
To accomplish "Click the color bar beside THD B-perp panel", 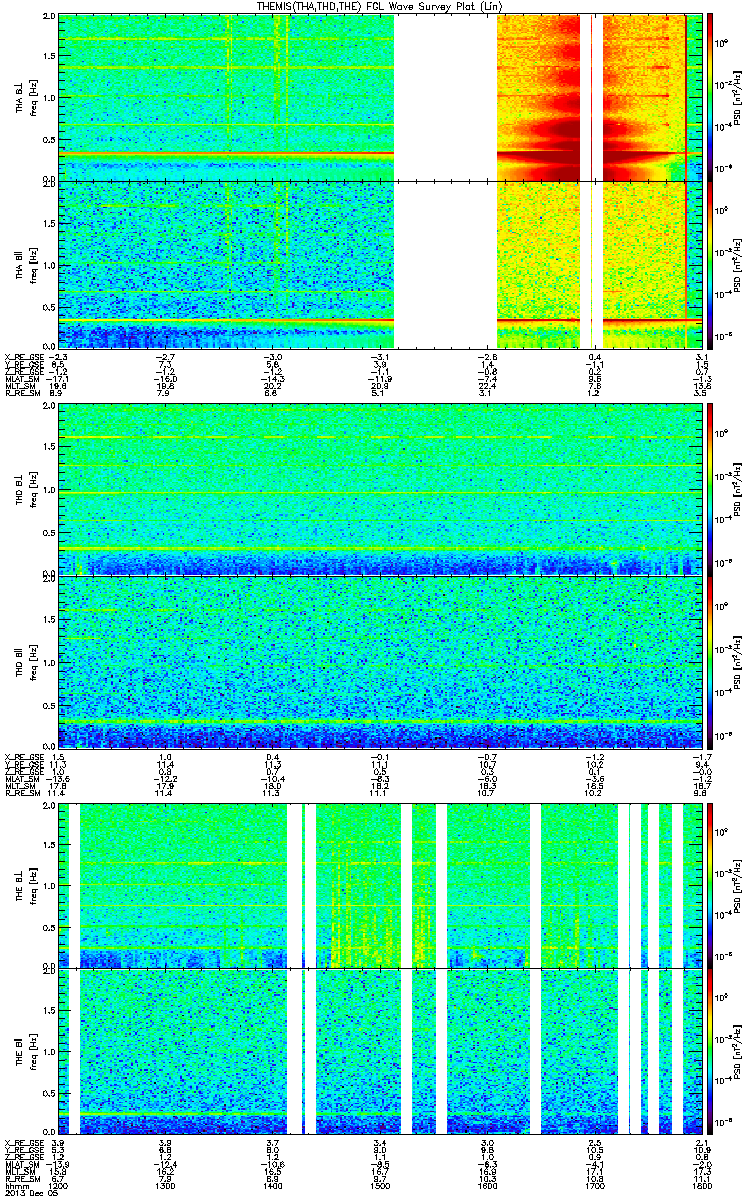I will (x=710, y=490).
